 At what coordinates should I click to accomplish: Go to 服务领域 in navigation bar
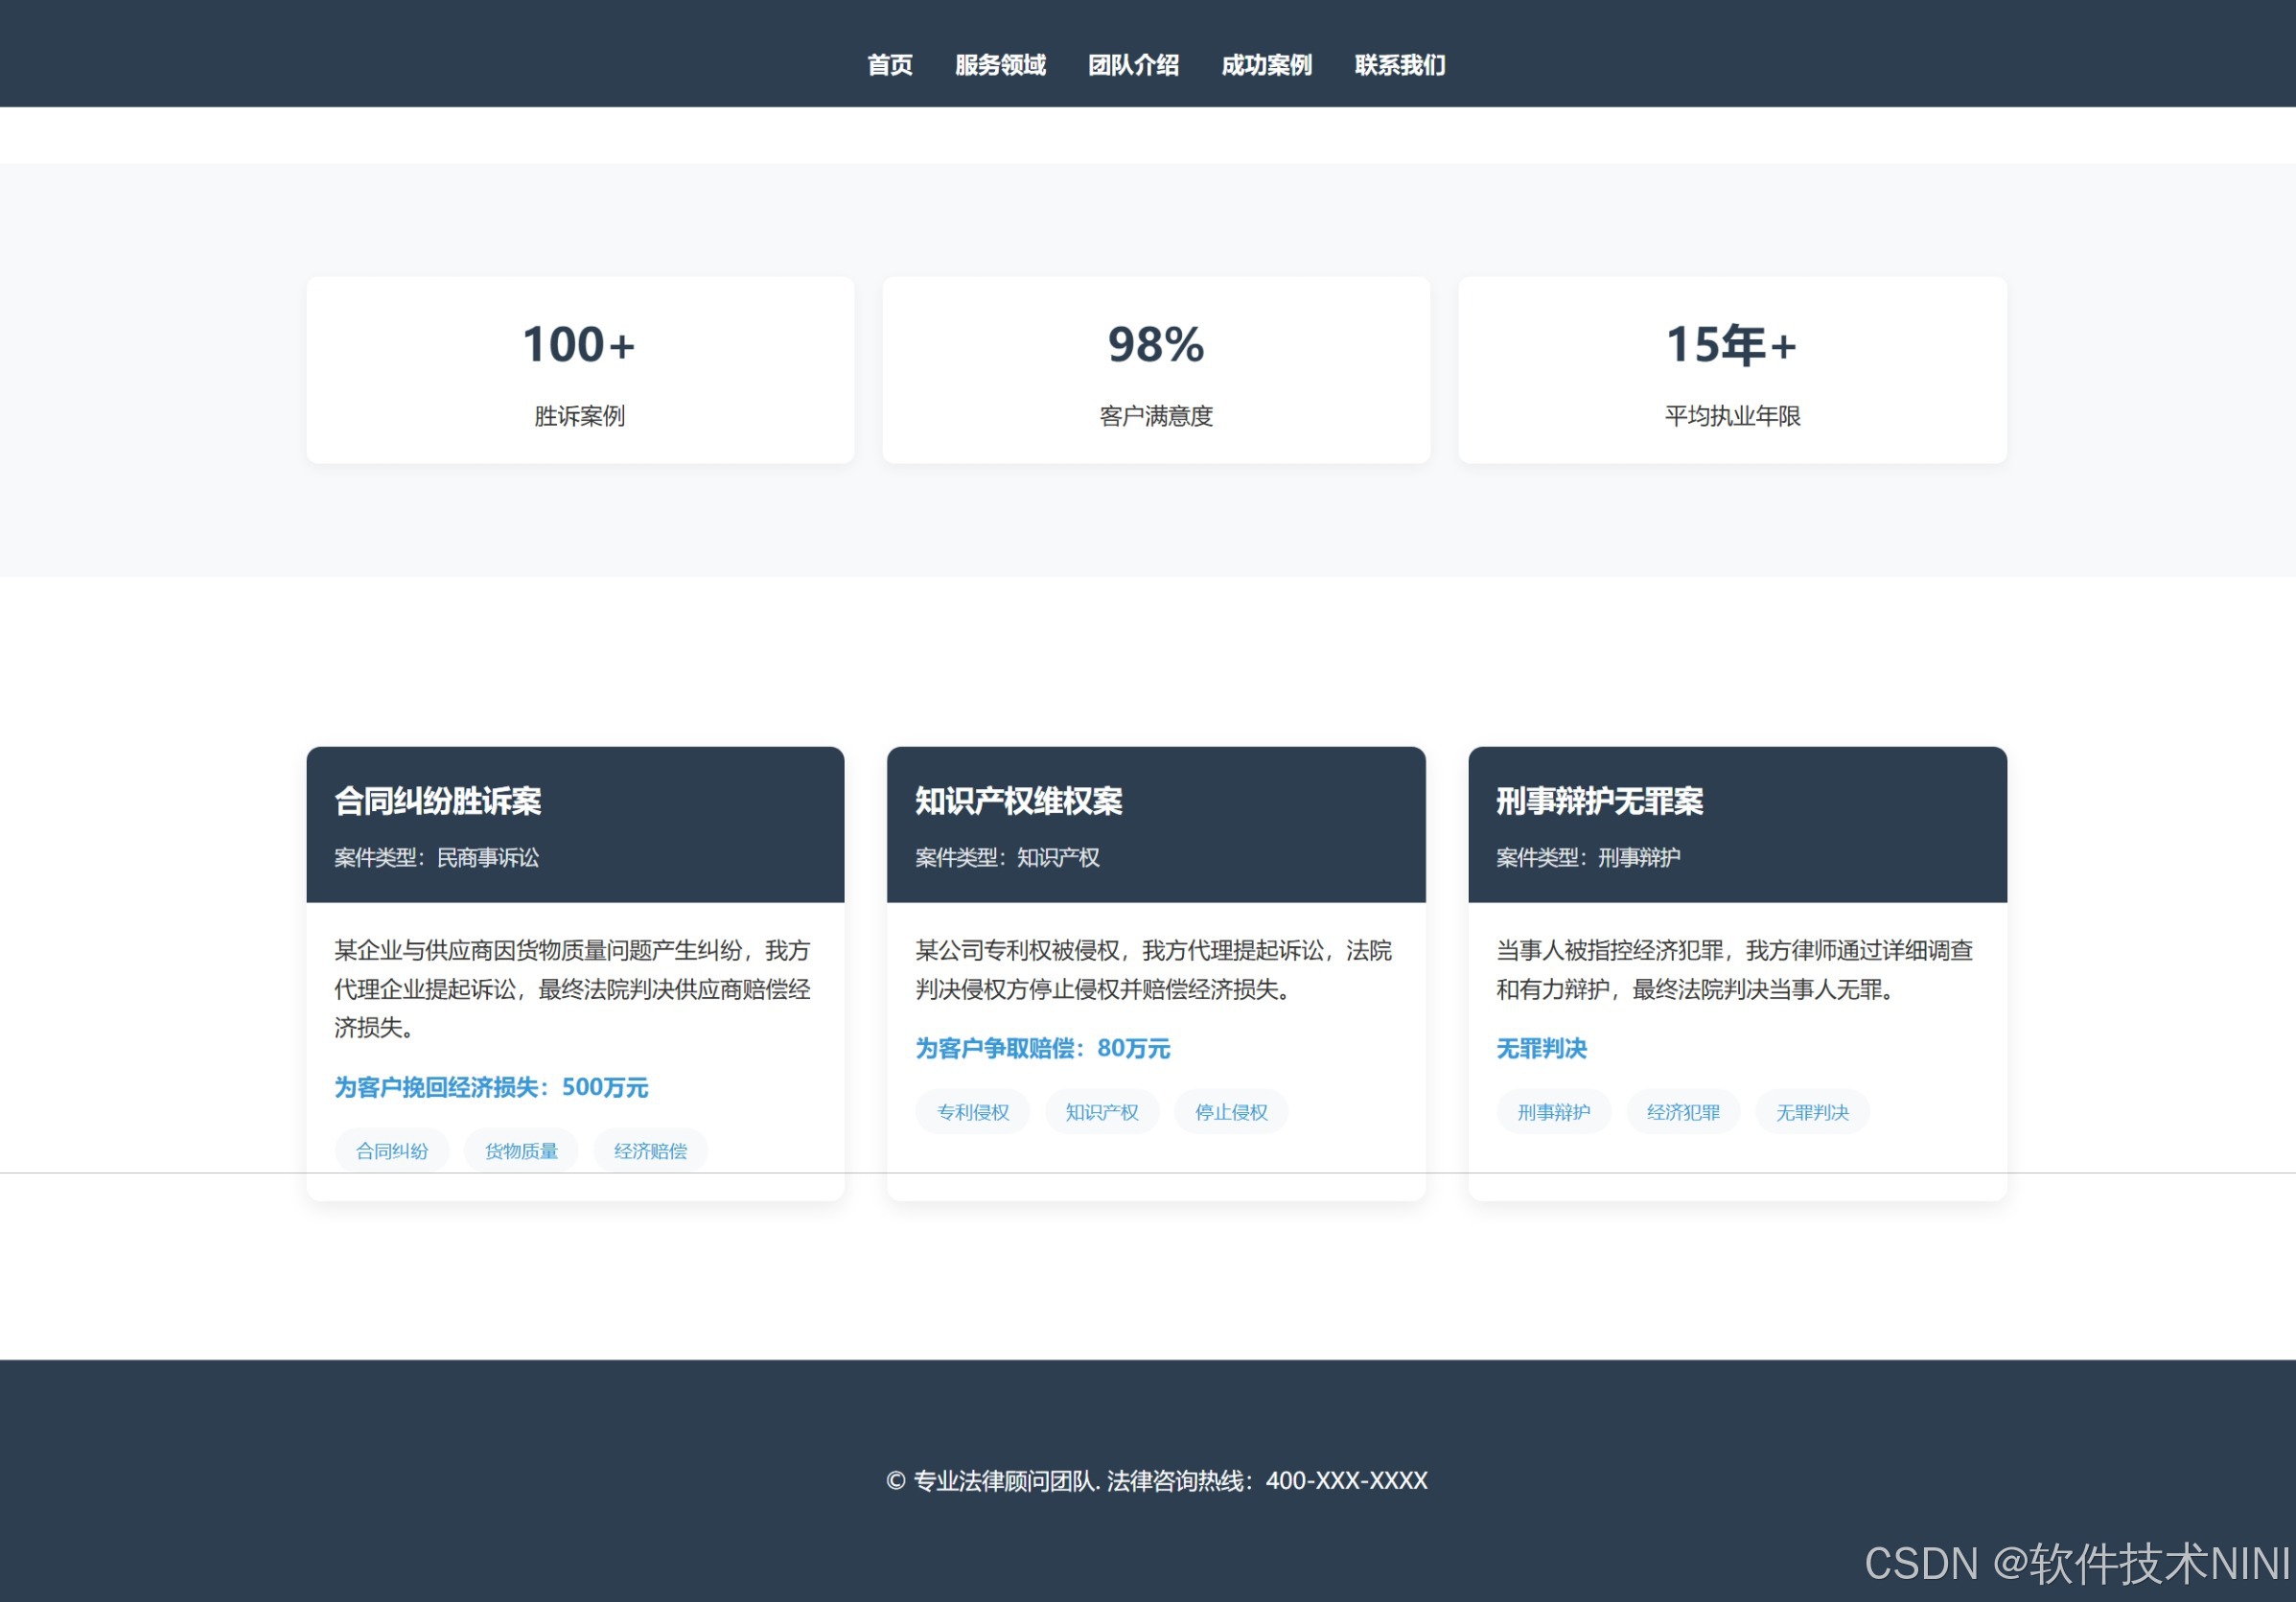pyautogui.click(x=999, y=65)
